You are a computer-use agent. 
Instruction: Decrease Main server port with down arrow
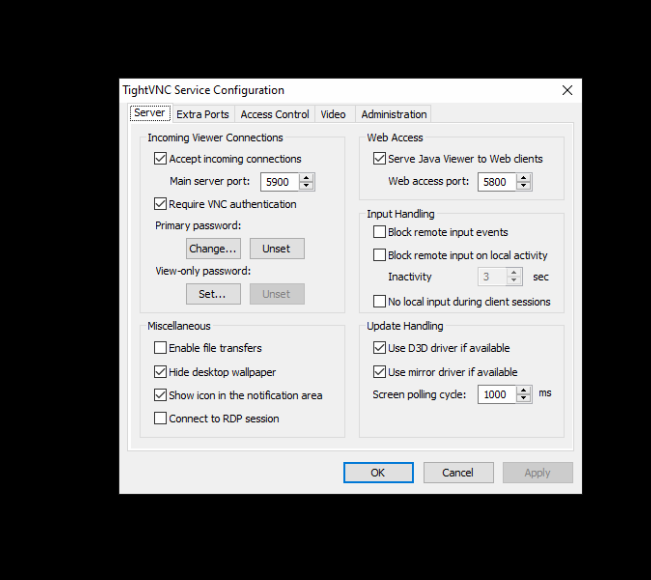click(306, 186)
